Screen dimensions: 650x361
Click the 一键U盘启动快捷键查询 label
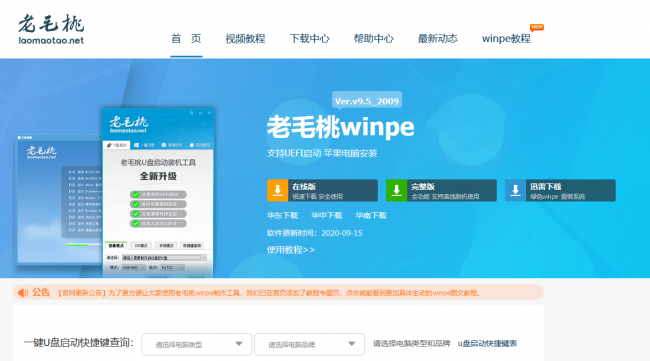click(x=79, y=343)
